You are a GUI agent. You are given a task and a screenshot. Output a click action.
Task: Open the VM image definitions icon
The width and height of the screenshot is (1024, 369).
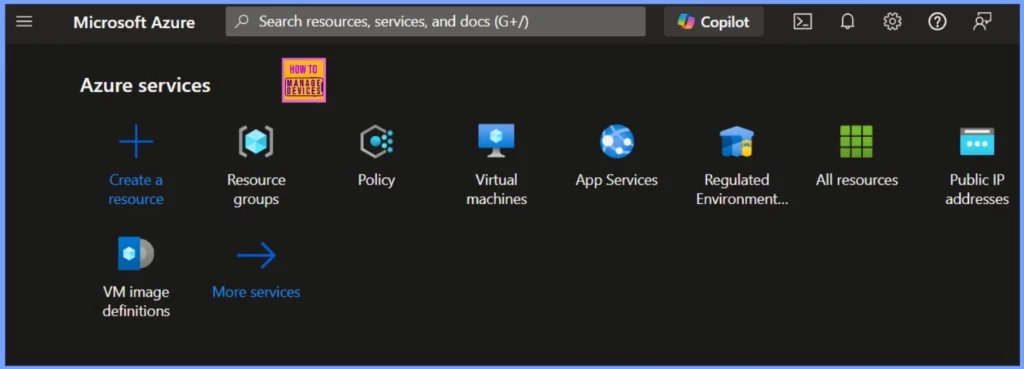pyautogui.click(x=136, y=253)
